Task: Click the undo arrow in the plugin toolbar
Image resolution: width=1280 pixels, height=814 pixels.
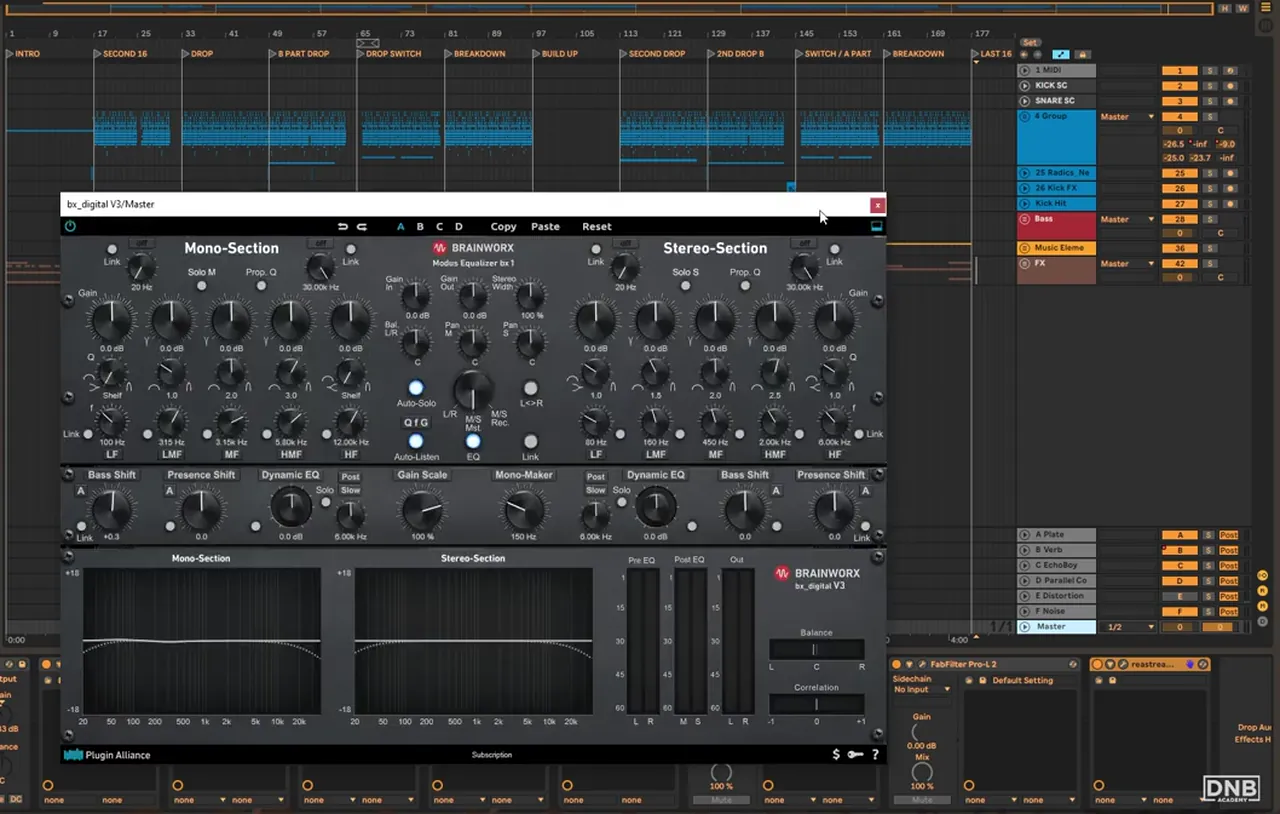Action: (343, 227)
